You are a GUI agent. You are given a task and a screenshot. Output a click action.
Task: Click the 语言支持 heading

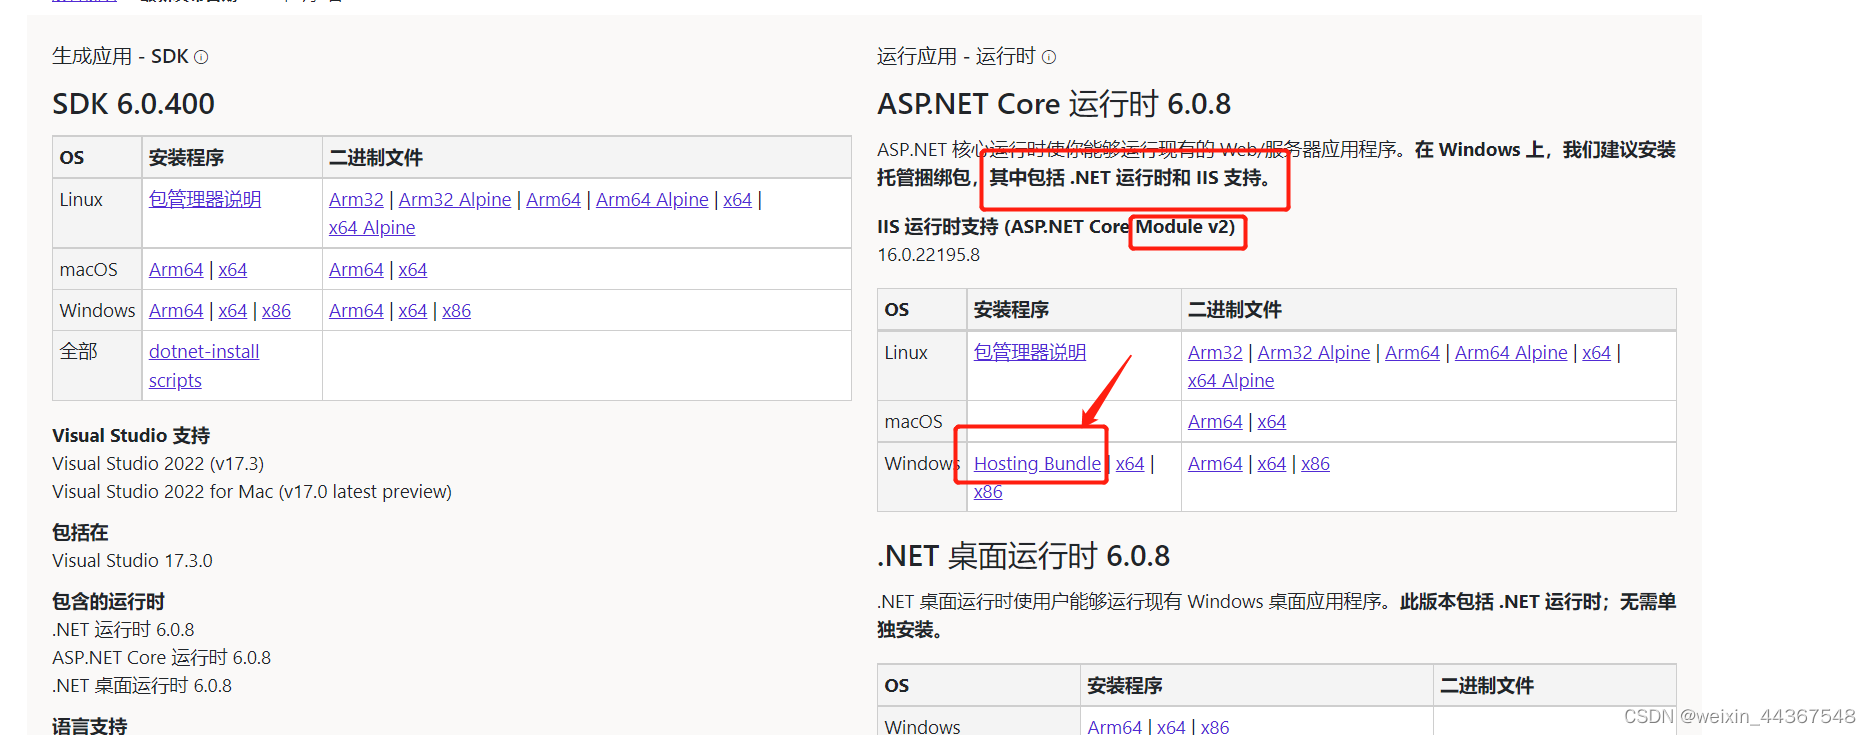pyautogui.click(x=90, y=726)
